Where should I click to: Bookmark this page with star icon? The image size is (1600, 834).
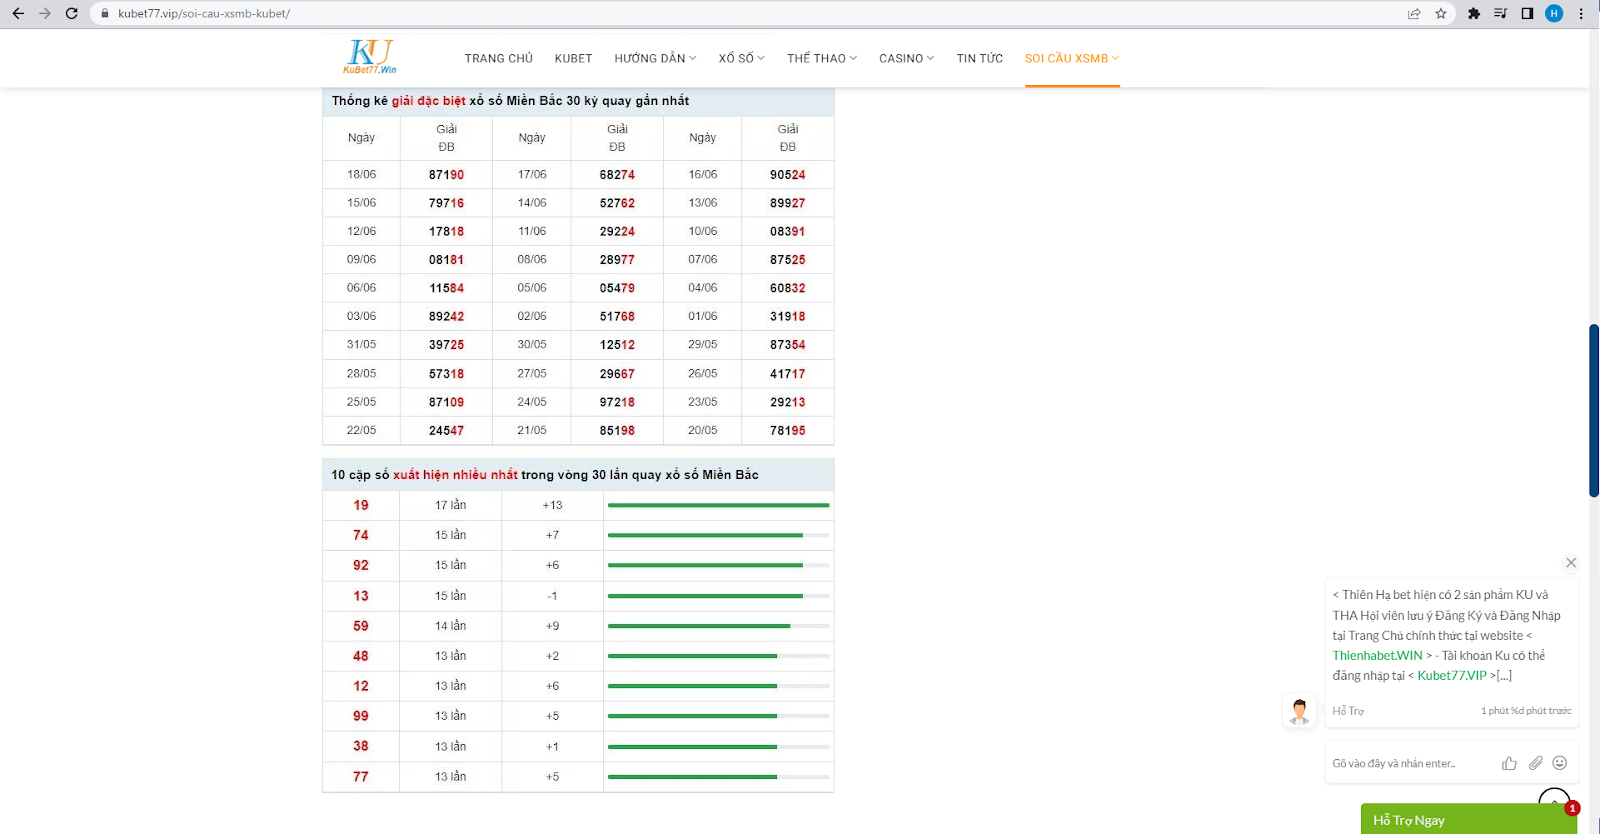point(1441,14)
